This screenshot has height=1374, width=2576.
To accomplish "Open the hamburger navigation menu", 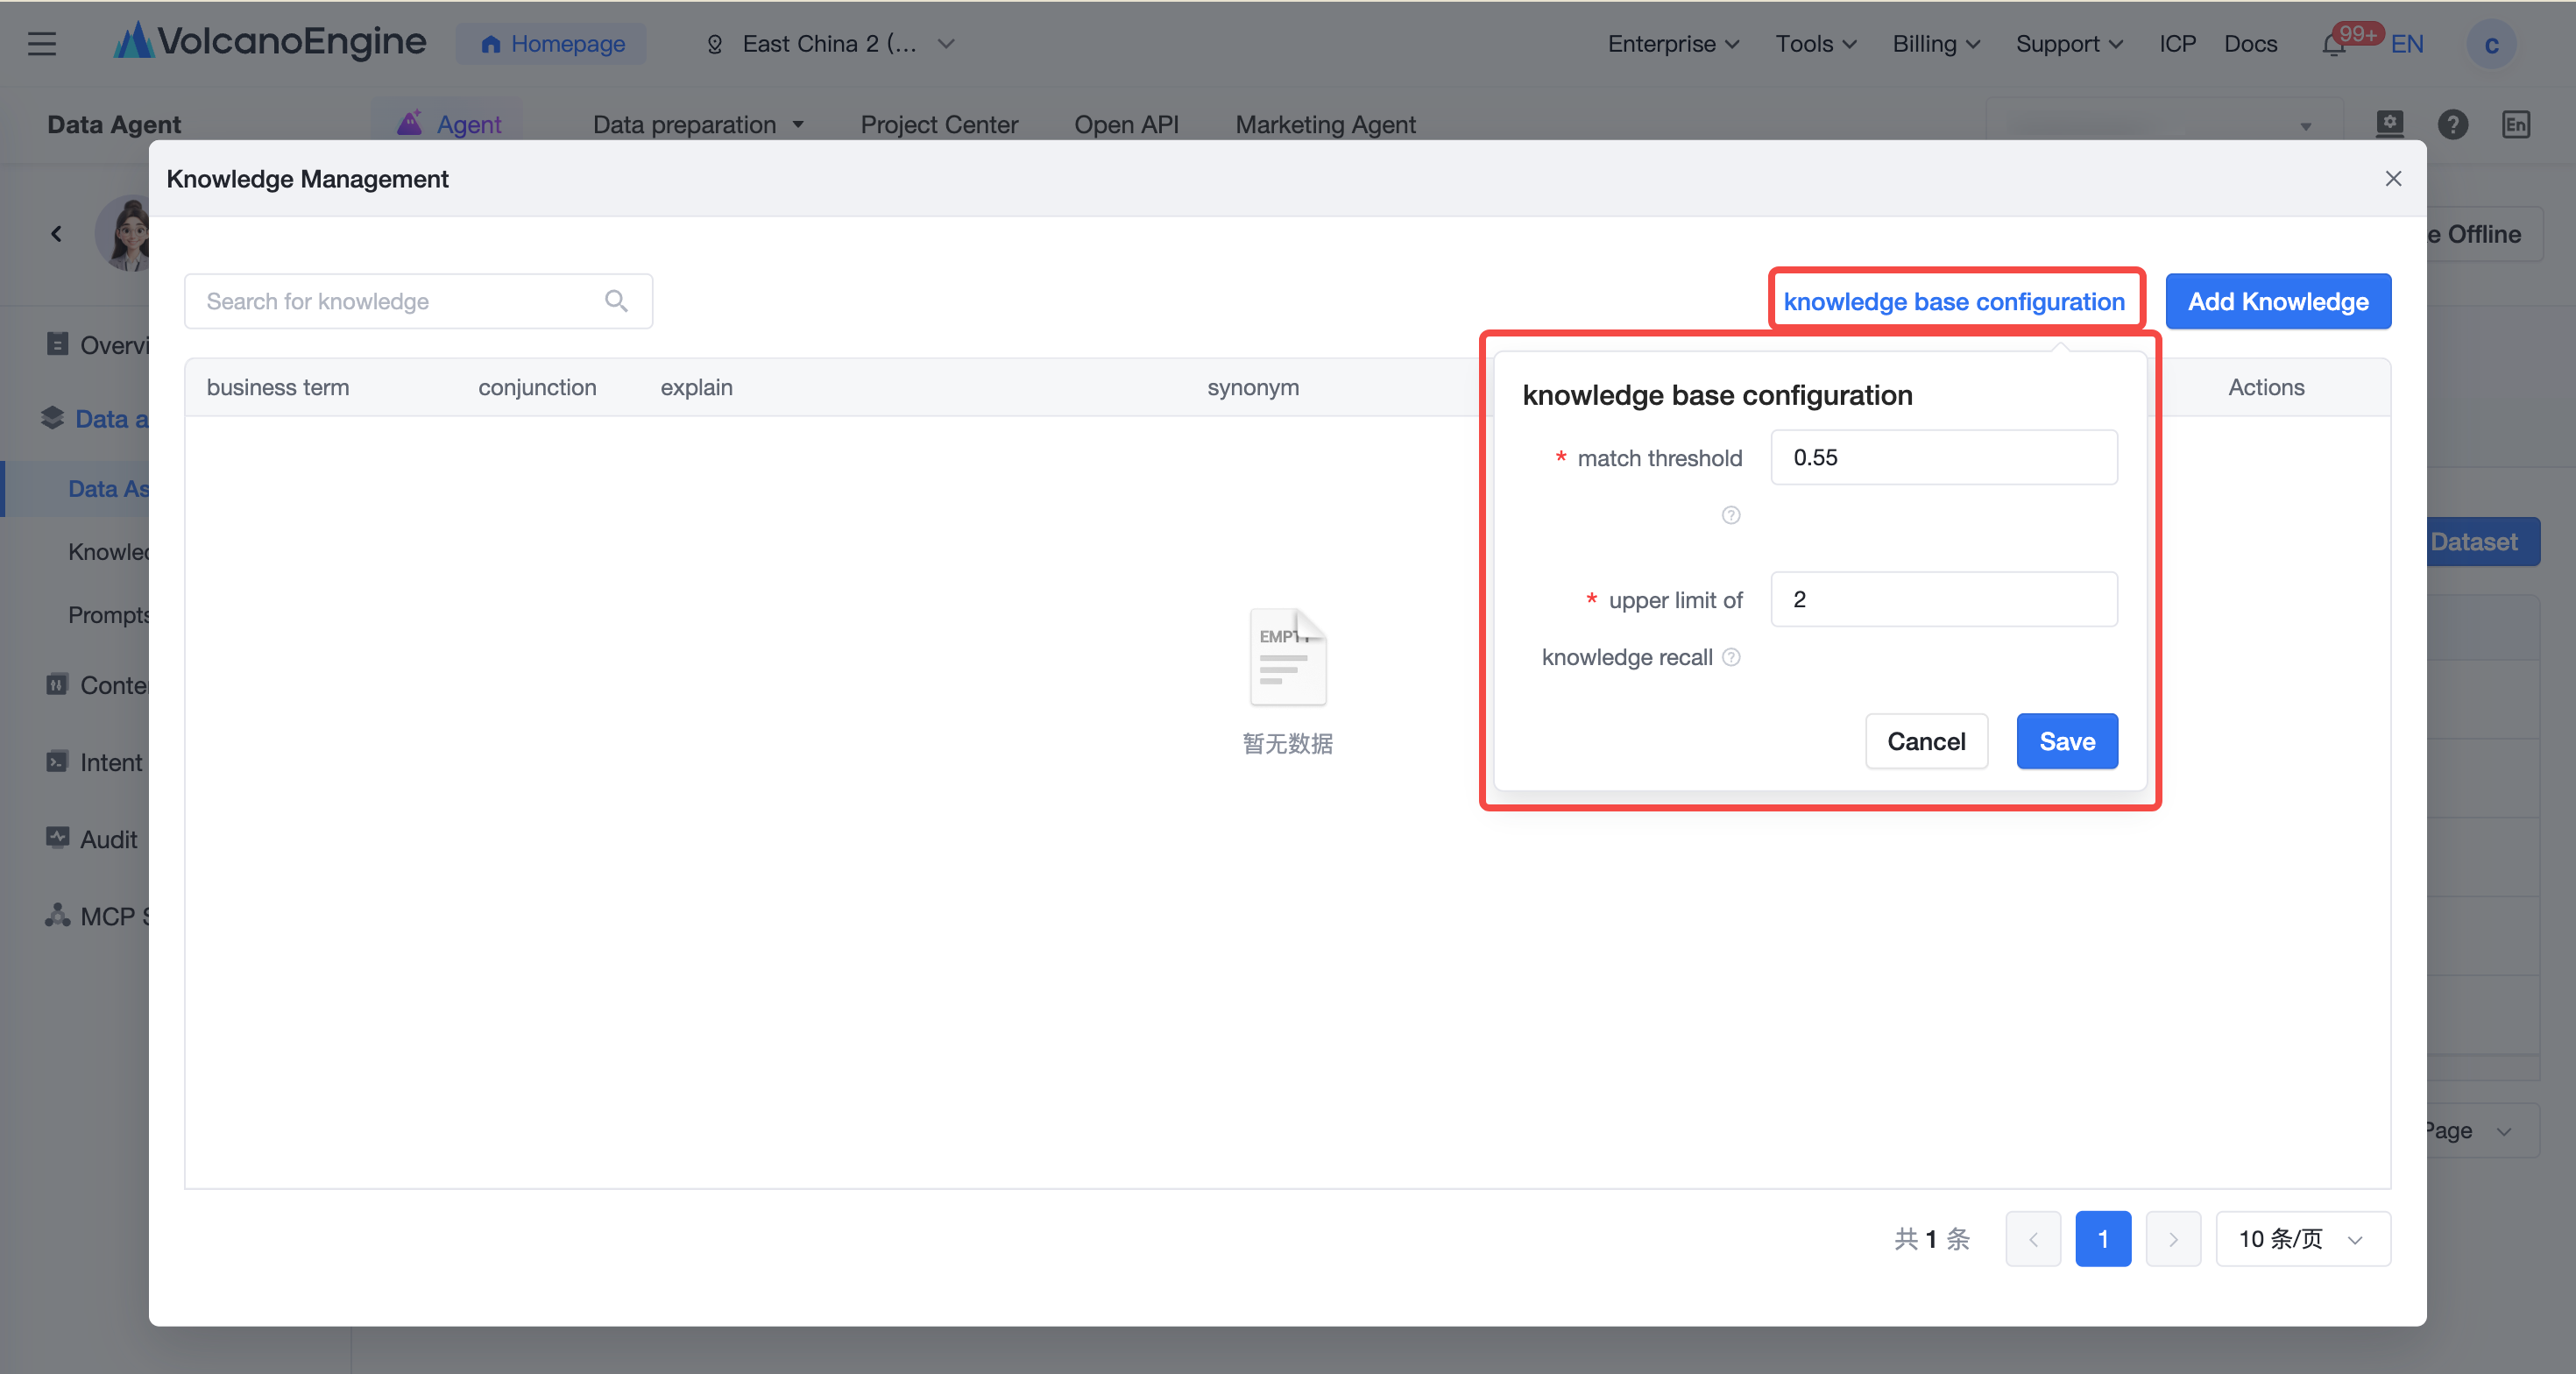I will point(41,44).
